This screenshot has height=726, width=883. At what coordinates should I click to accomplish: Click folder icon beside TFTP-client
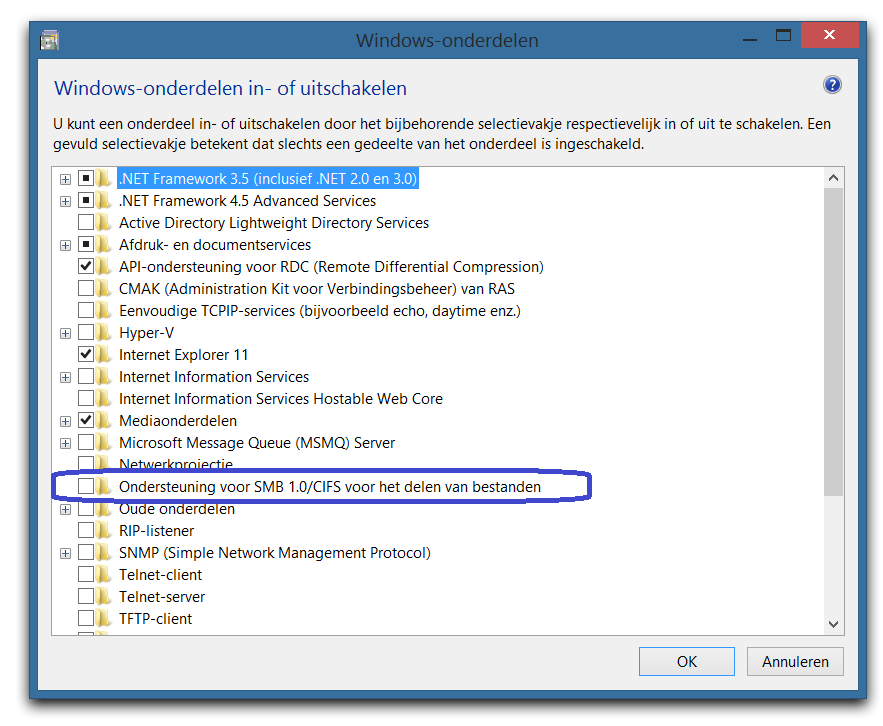103,618
